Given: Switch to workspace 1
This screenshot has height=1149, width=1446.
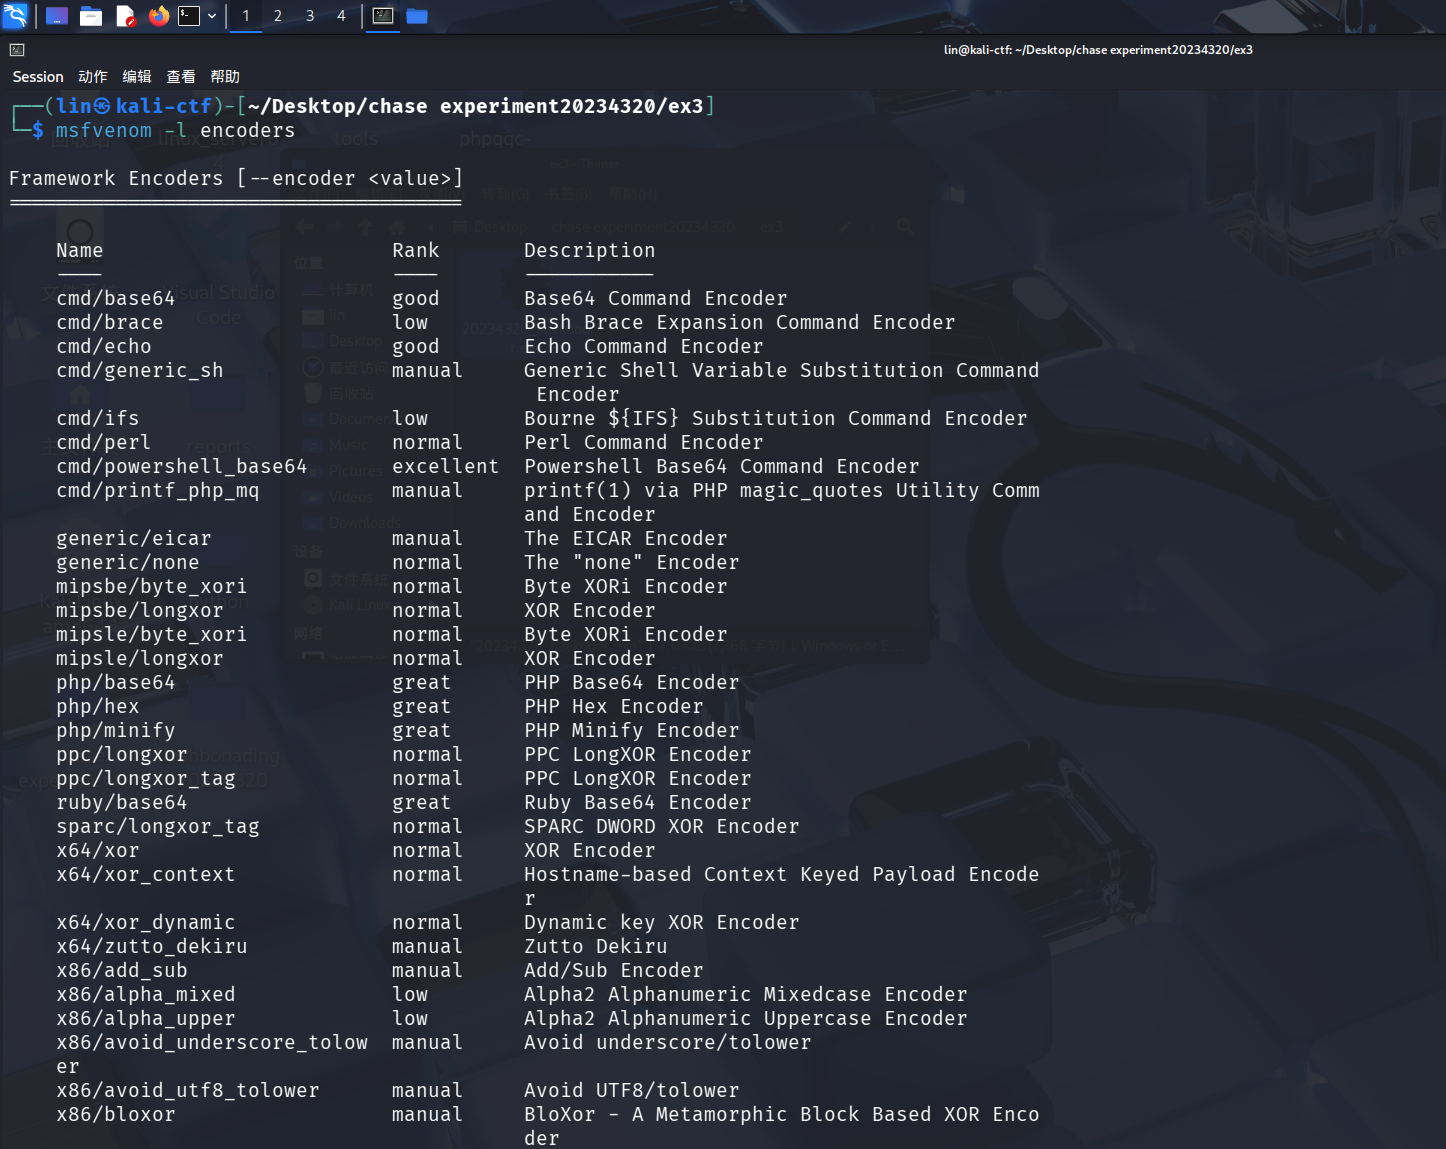Looking at the screenshot, I should [x=246, y=16].
